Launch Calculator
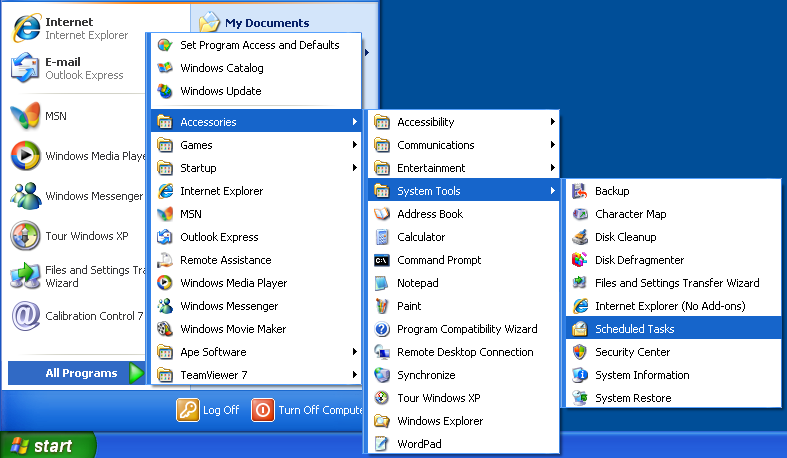Viewport: 787px width, 458px height. [x=463, y=237]
